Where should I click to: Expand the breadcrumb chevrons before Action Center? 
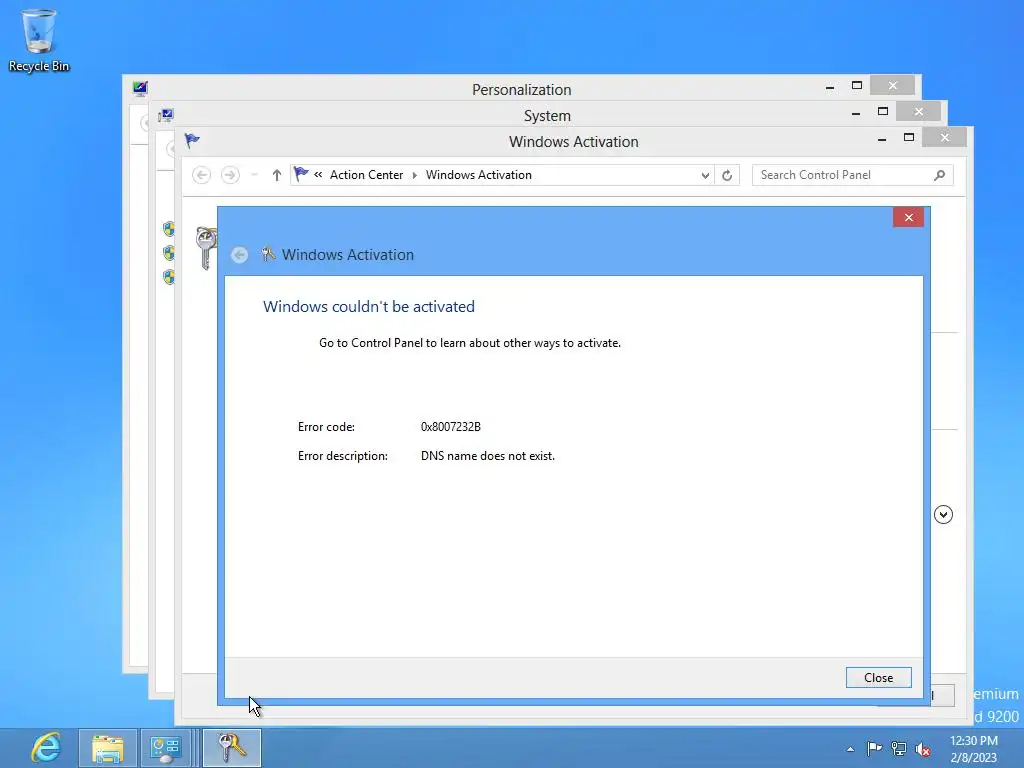tap(318, 174)
